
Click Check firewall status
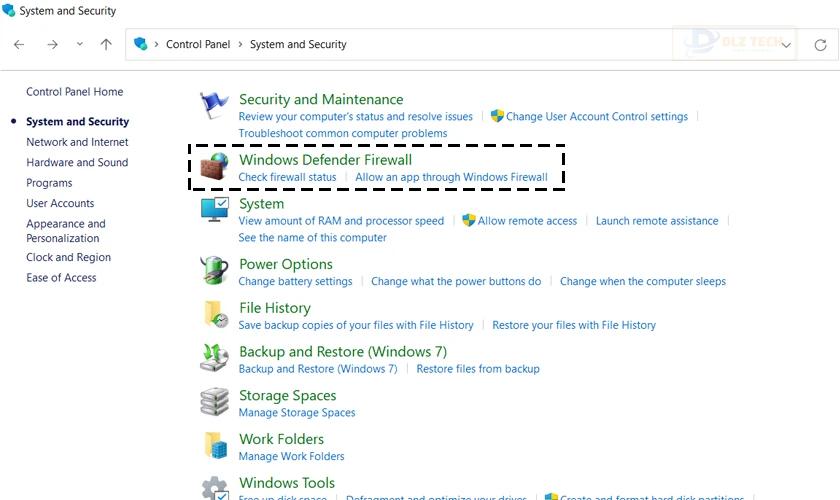point(287,177)
